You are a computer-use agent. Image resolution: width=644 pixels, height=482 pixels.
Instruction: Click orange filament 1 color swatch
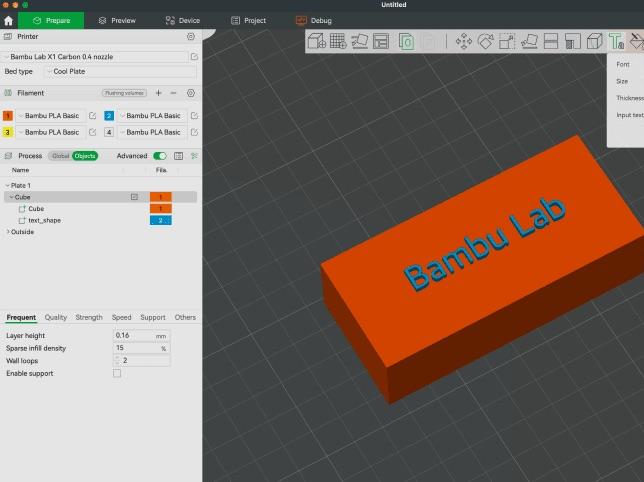click(7, 116)
